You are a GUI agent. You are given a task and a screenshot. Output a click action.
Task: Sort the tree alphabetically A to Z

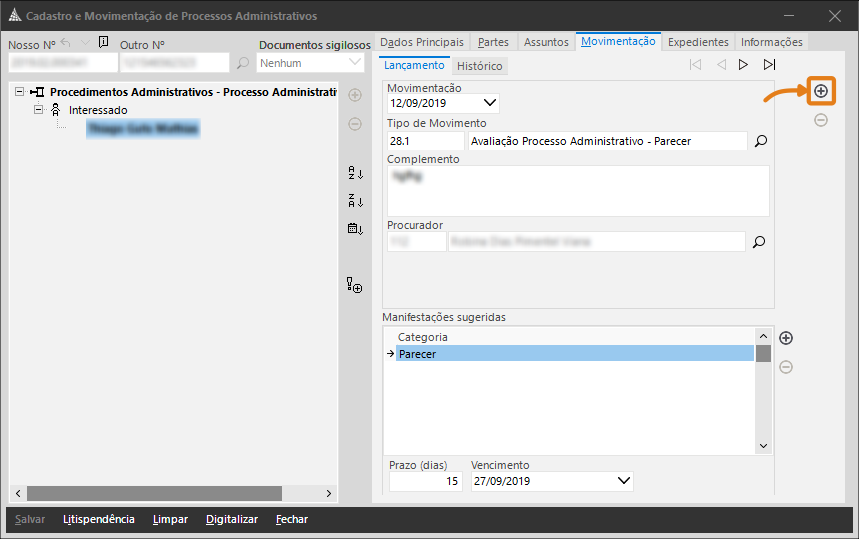click(354, 173)
